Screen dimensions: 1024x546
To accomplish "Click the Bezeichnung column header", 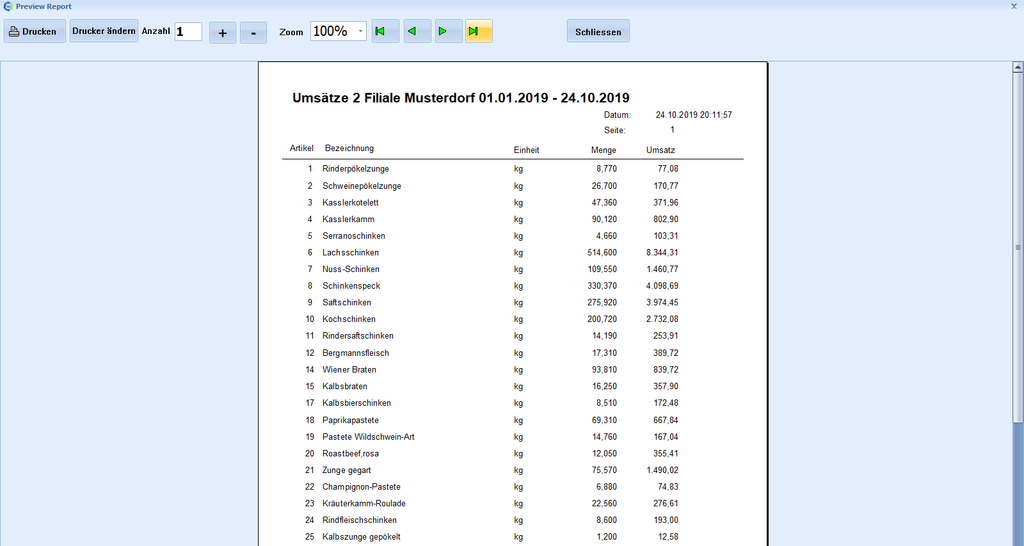I will pos(349,148).
